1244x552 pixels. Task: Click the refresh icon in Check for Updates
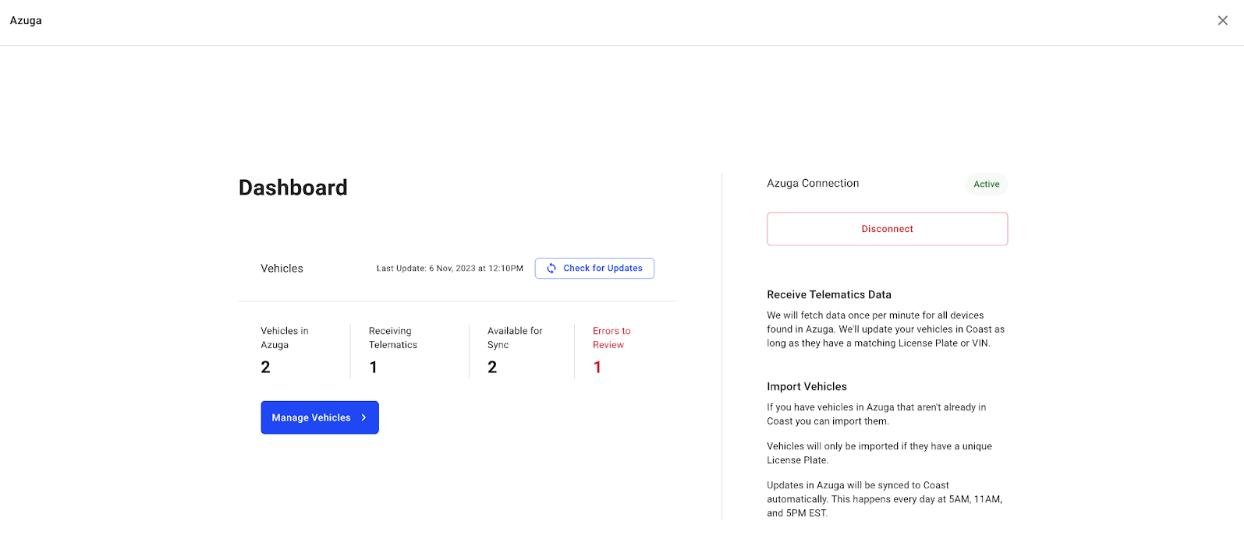551,268
